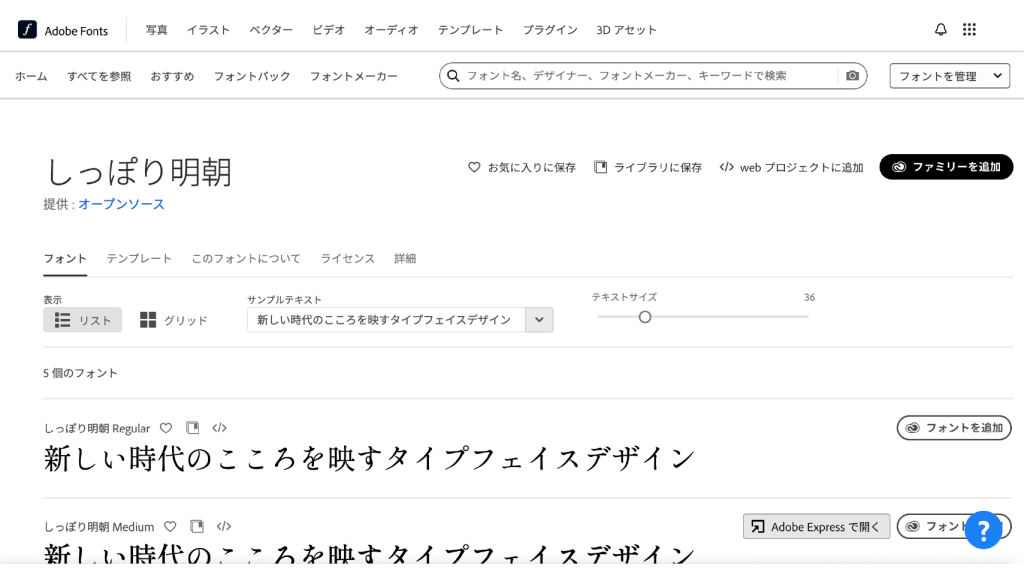Open the 3D アセット menu item

[x=626, y=30]
